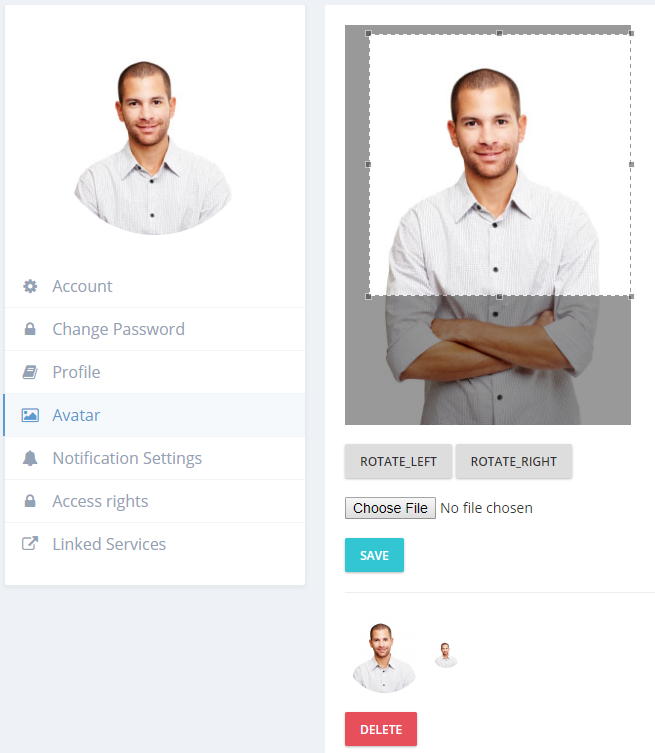Image resolution: width=655 pixels, height=753 pixels.
Task: Save the cropped avatar
Action: pos(374,555)
